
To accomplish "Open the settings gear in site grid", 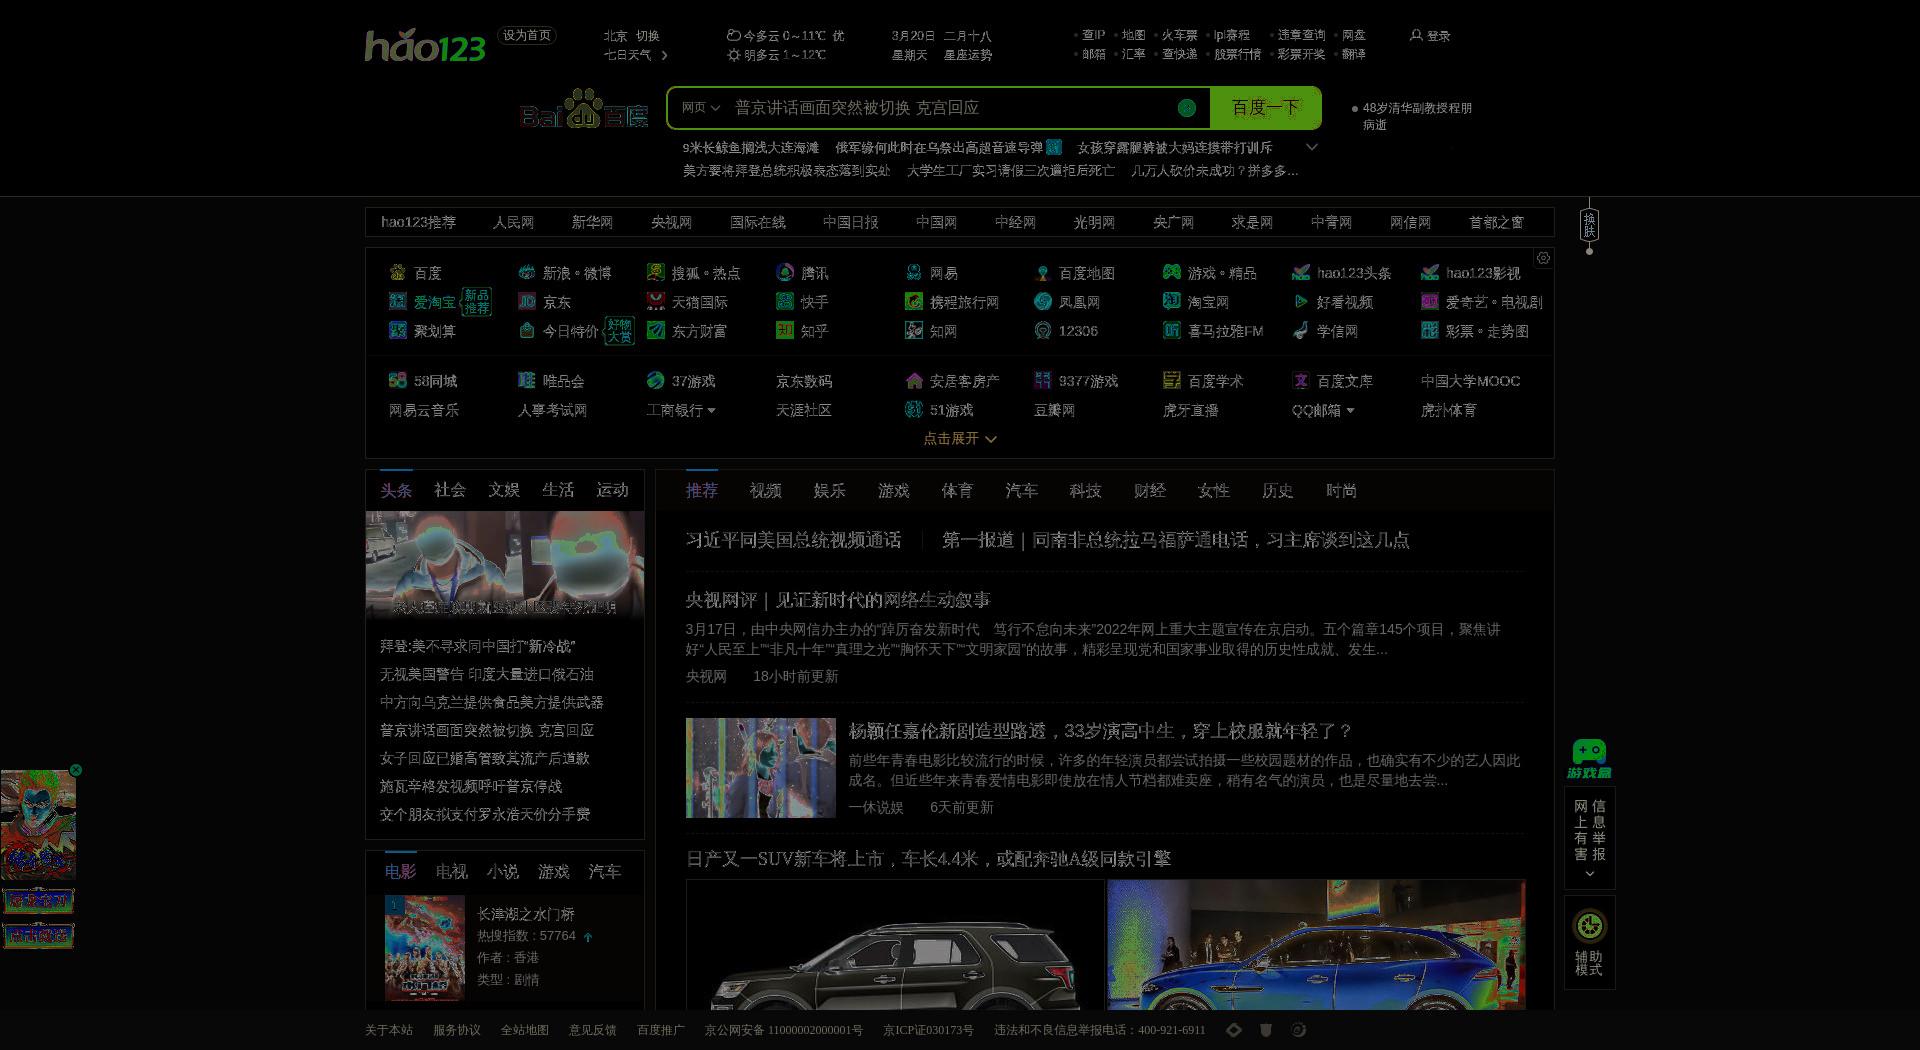I will point(1543,258).
